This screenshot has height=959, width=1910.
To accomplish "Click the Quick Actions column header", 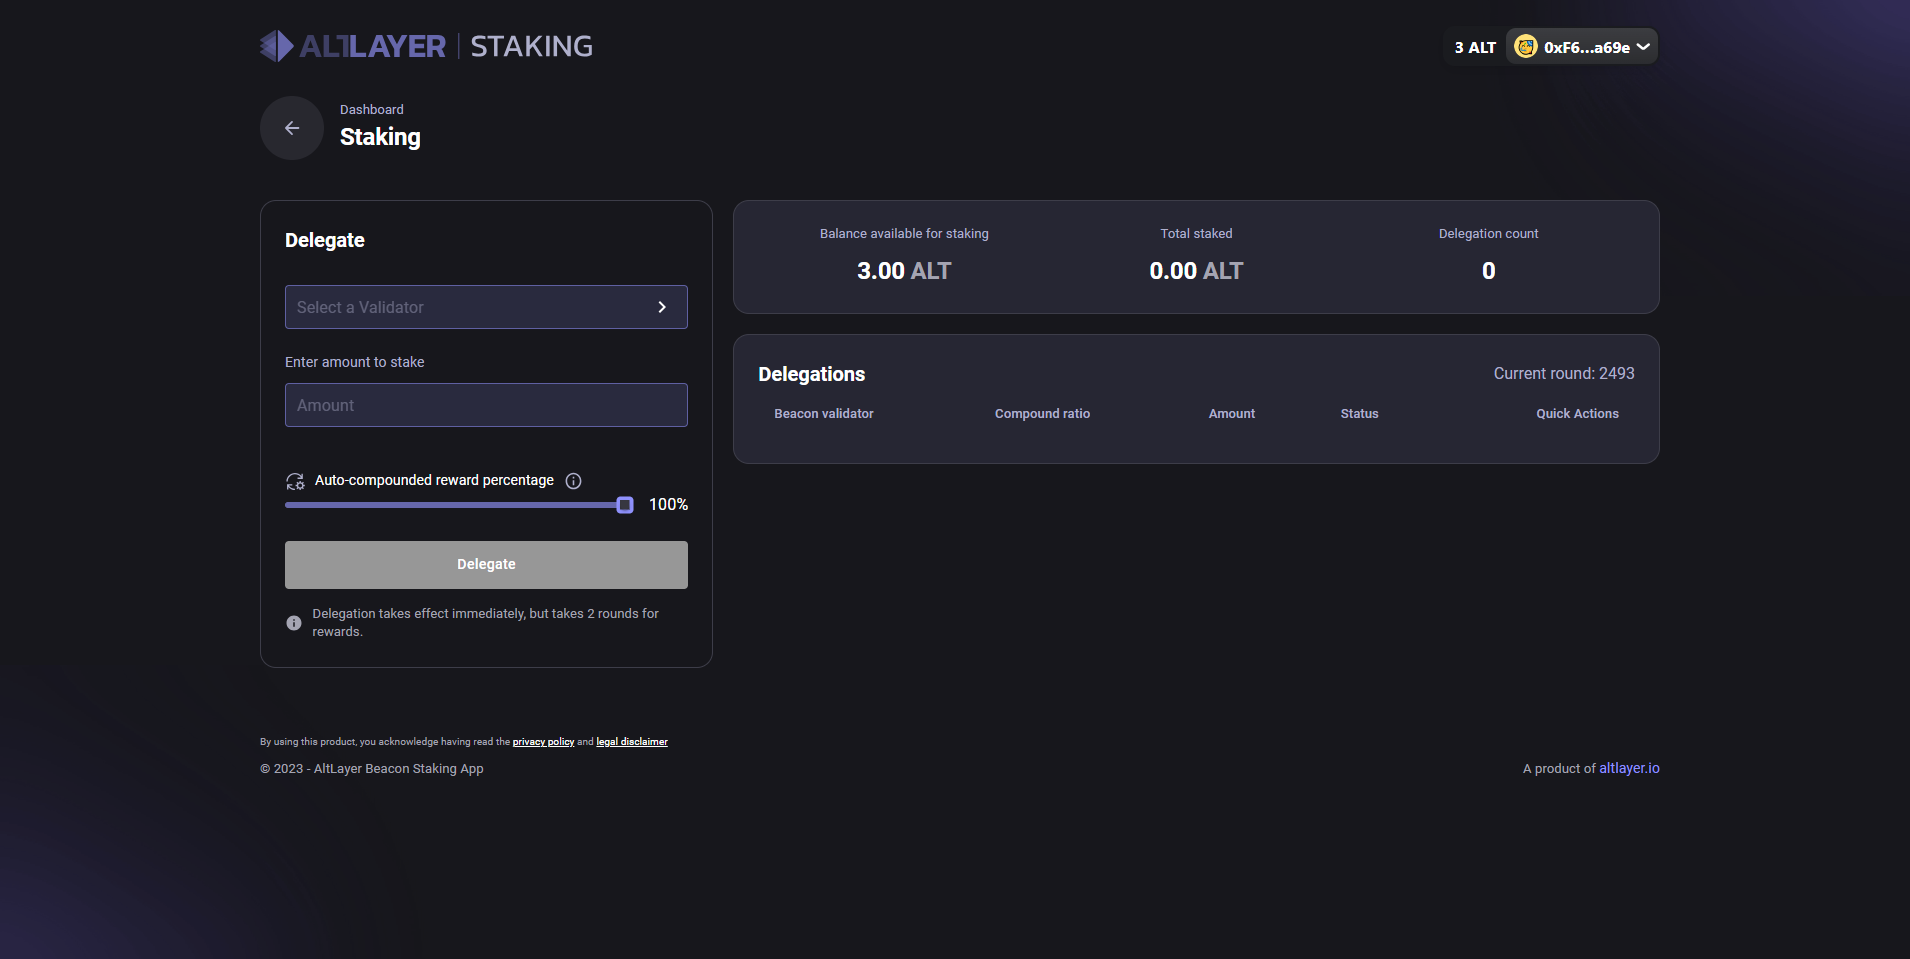I will point(1577,414).
